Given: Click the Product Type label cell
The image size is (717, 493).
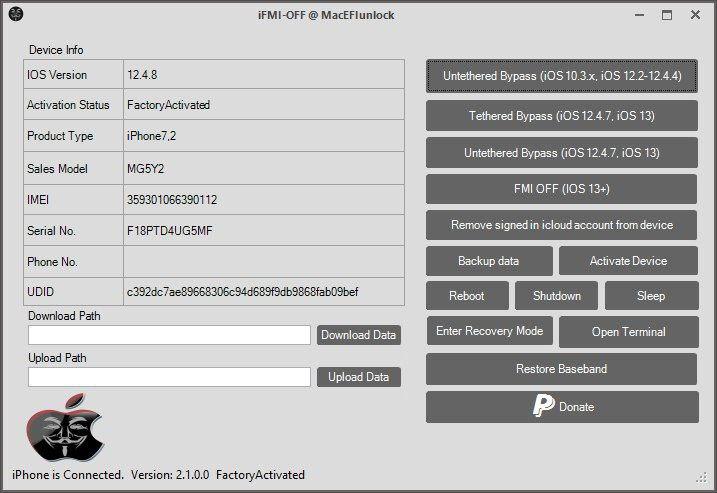Looking at the screenshot, I should 74,136.
